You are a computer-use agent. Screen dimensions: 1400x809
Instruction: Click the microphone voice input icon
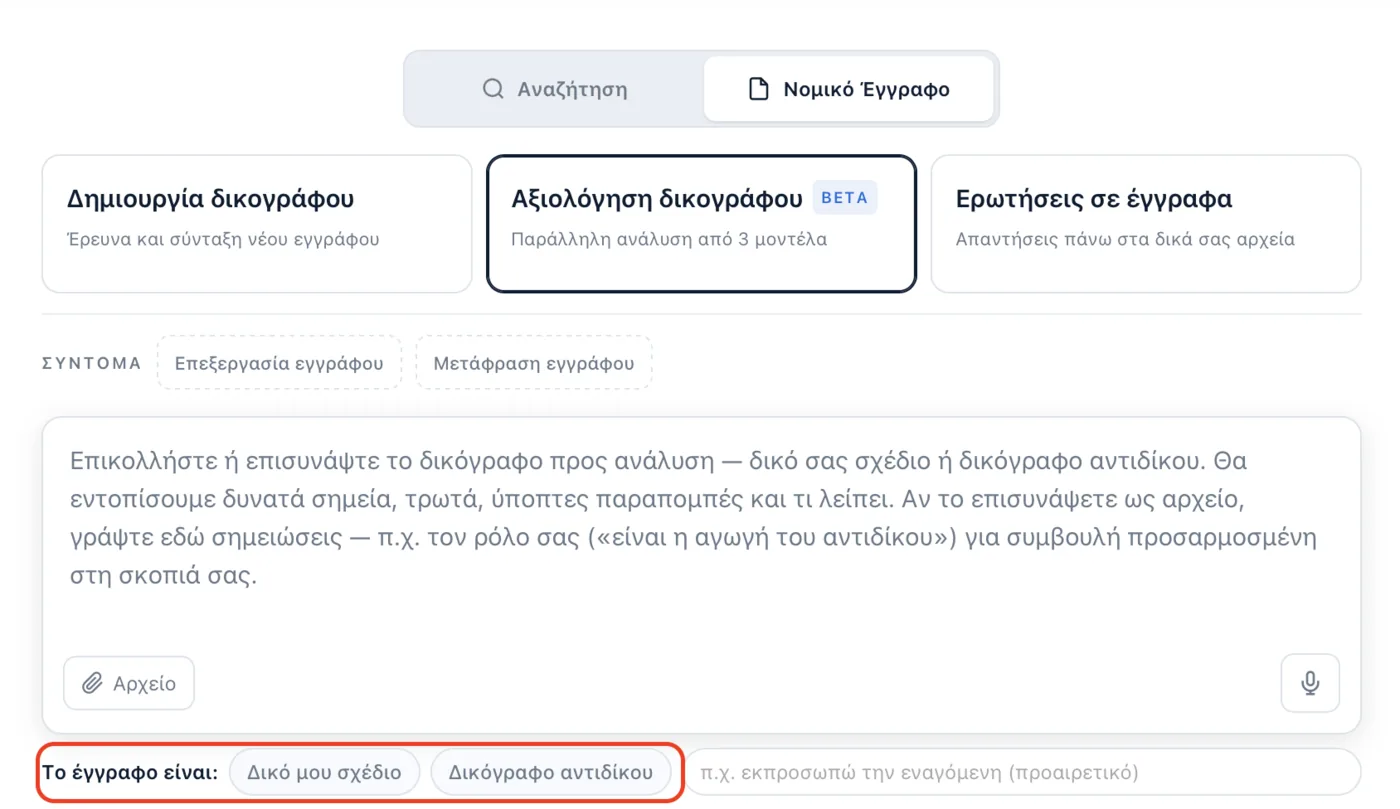click(1310, 683)
